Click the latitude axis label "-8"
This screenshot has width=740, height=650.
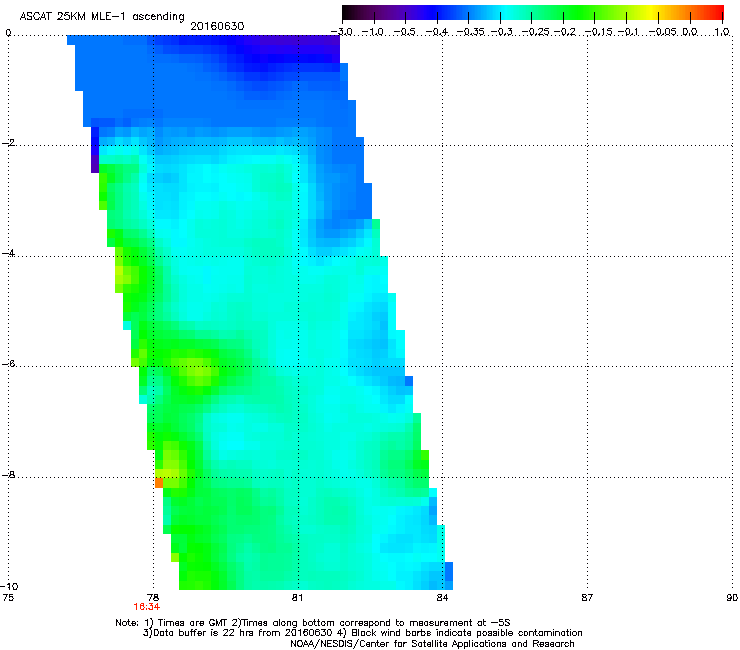tap(8, 475)
